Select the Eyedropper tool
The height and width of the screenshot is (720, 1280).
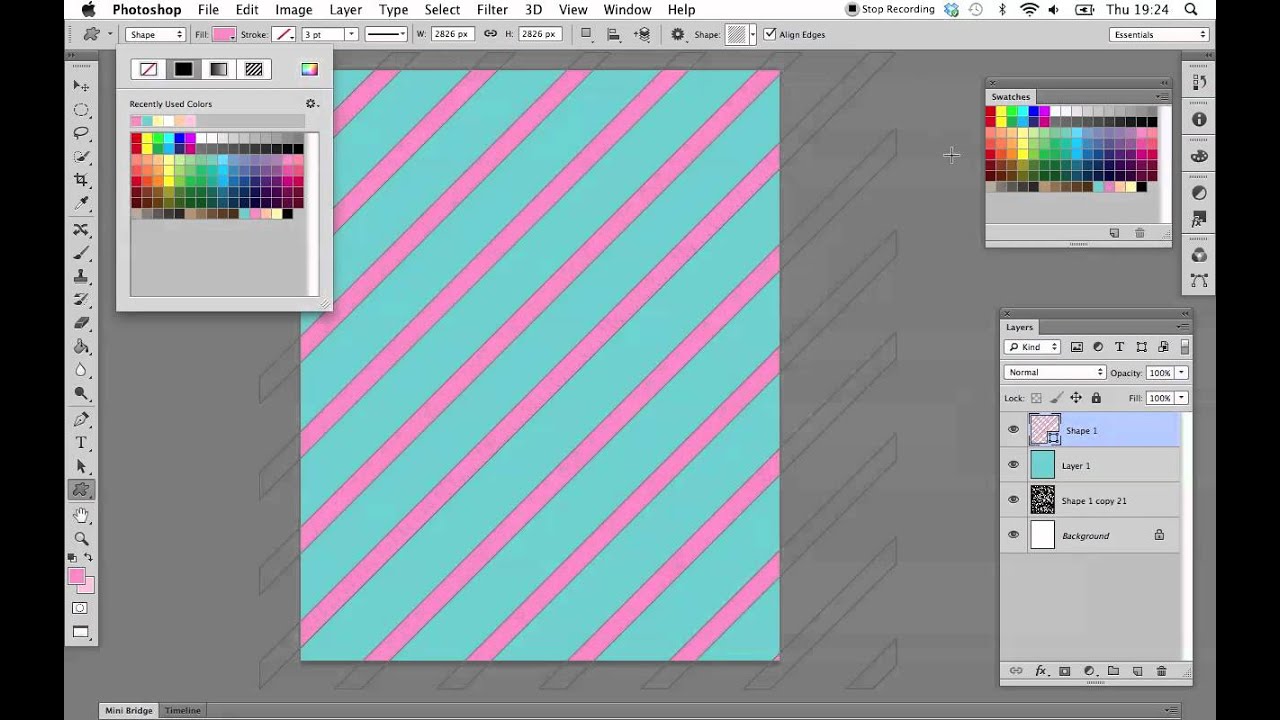[x=81, y=204]
